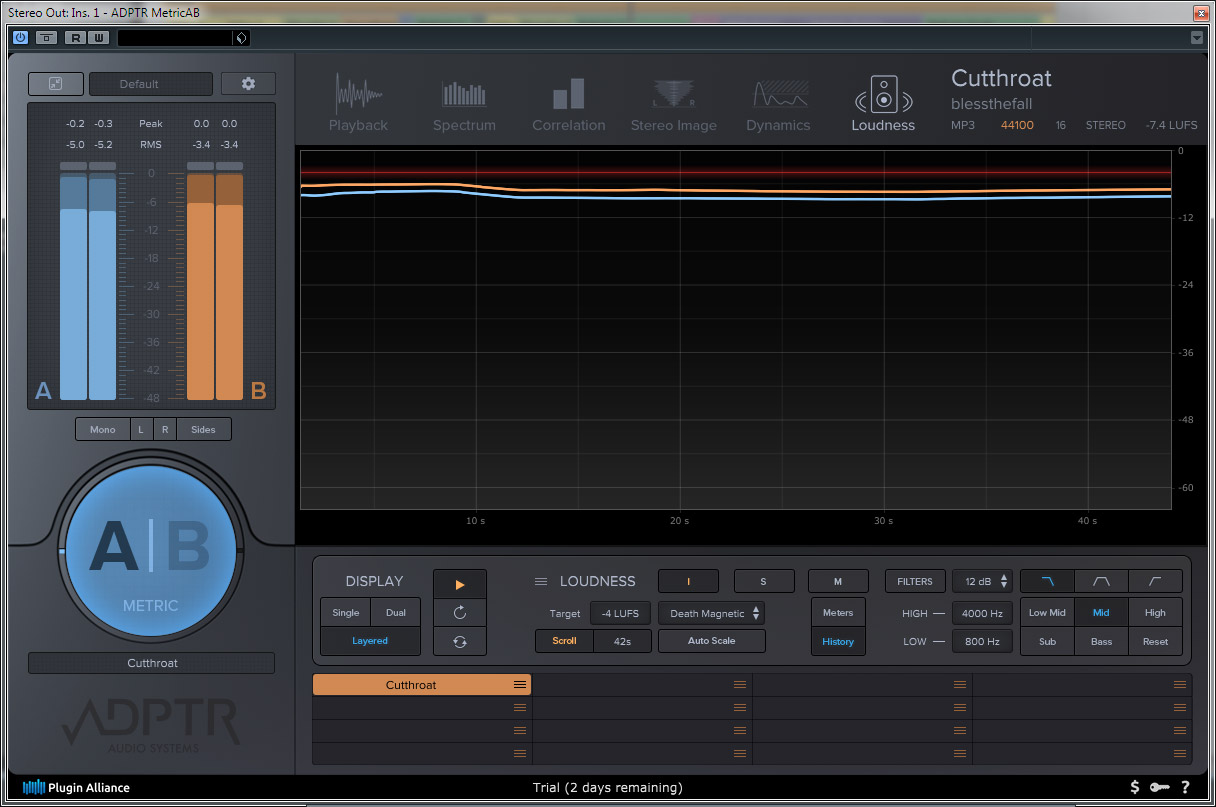1216x807 pixels.
Task: Solo the L channel monitor button
Action: click(141, 429)
